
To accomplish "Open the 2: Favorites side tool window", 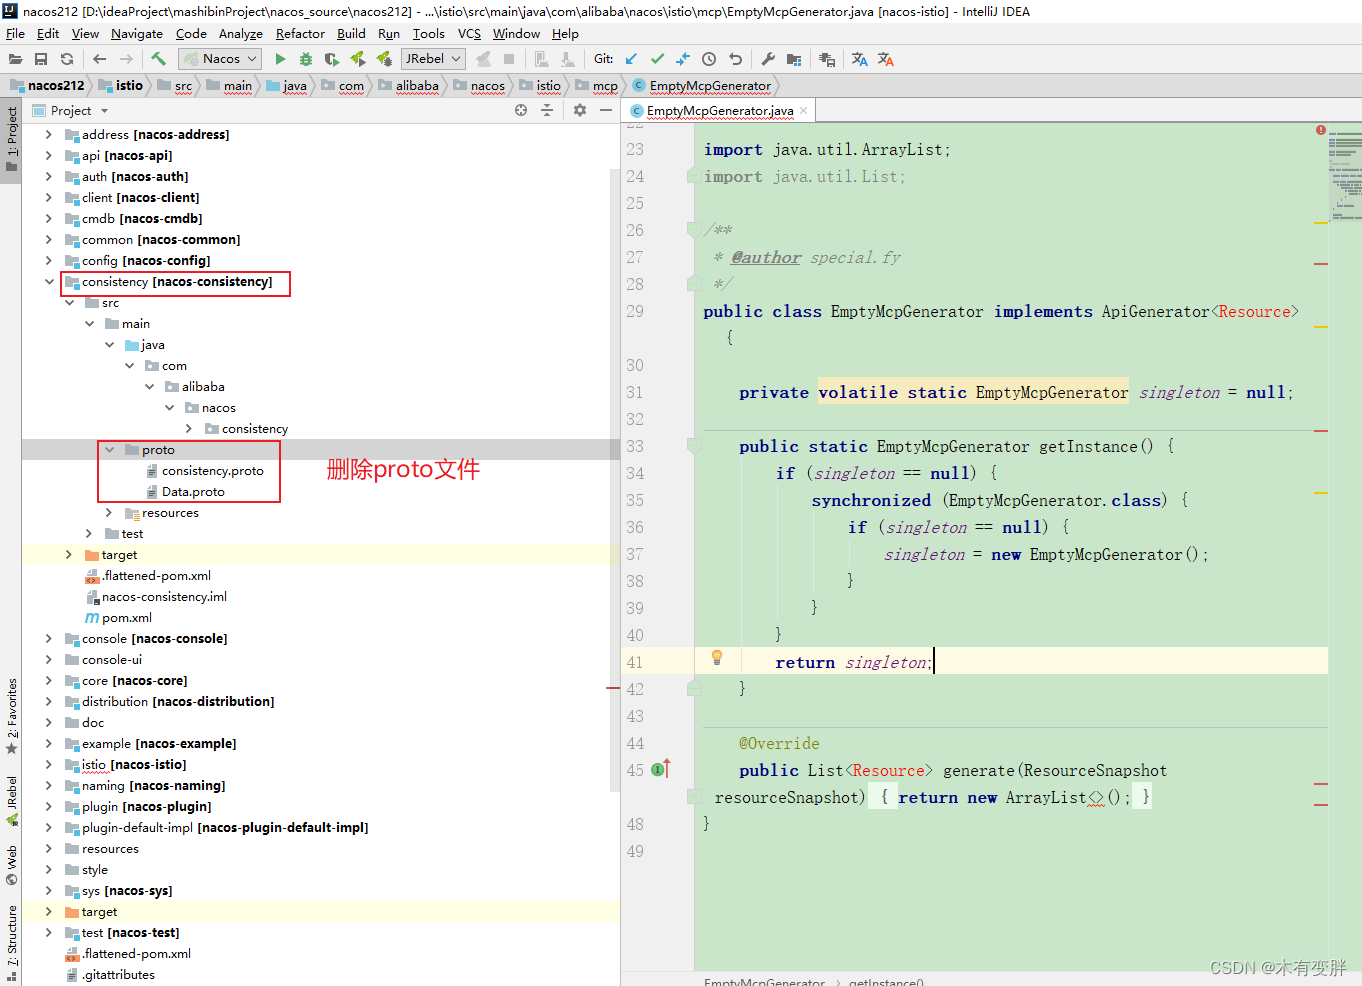I will [x=12, y=716].
